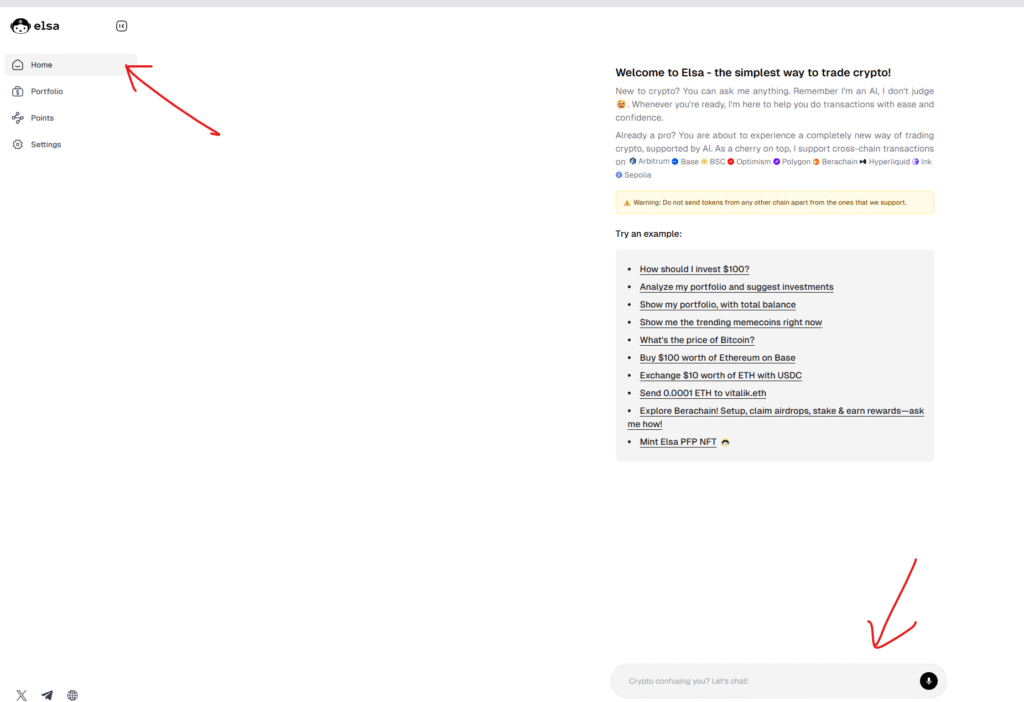Click 'Send 0.0001 ETH to vitalik.eth' example
Image resolution: width=1024 pixels, height=702 pixels.
tap(703, 392)
